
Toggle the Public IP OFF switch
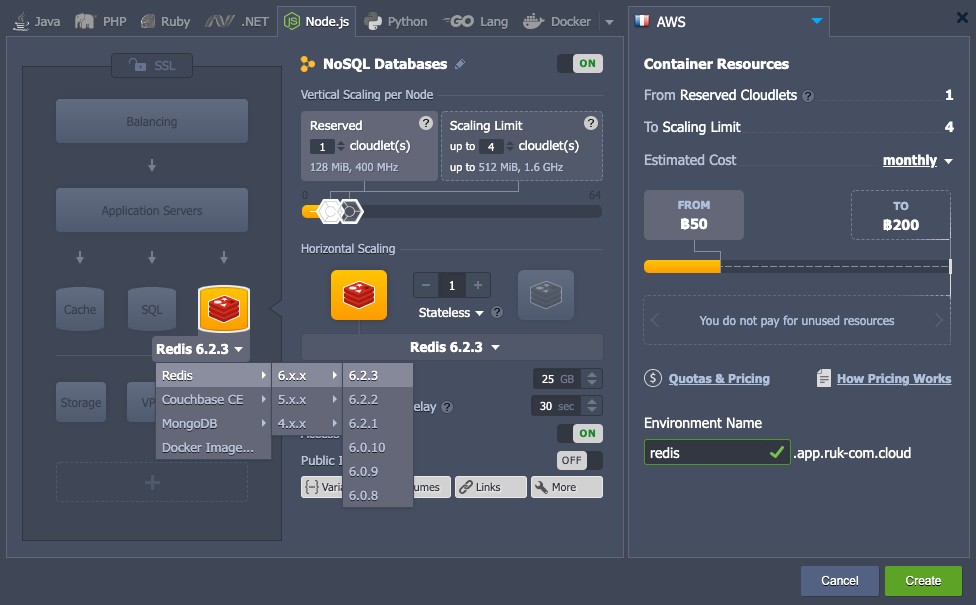coord(580,461)
